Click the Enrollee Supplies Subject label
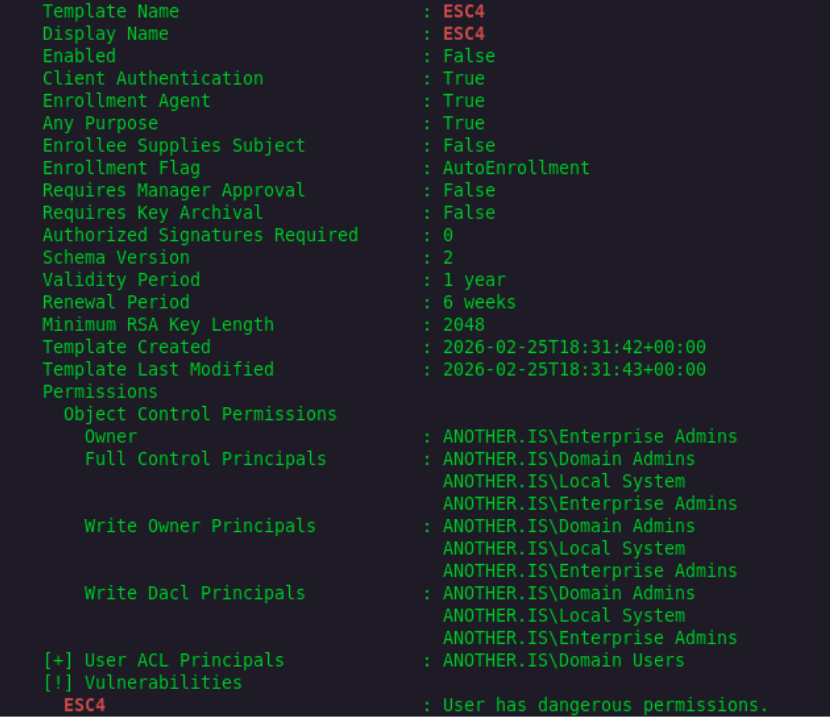This screenshot has width=830, height=717. [x=173, y=145]
